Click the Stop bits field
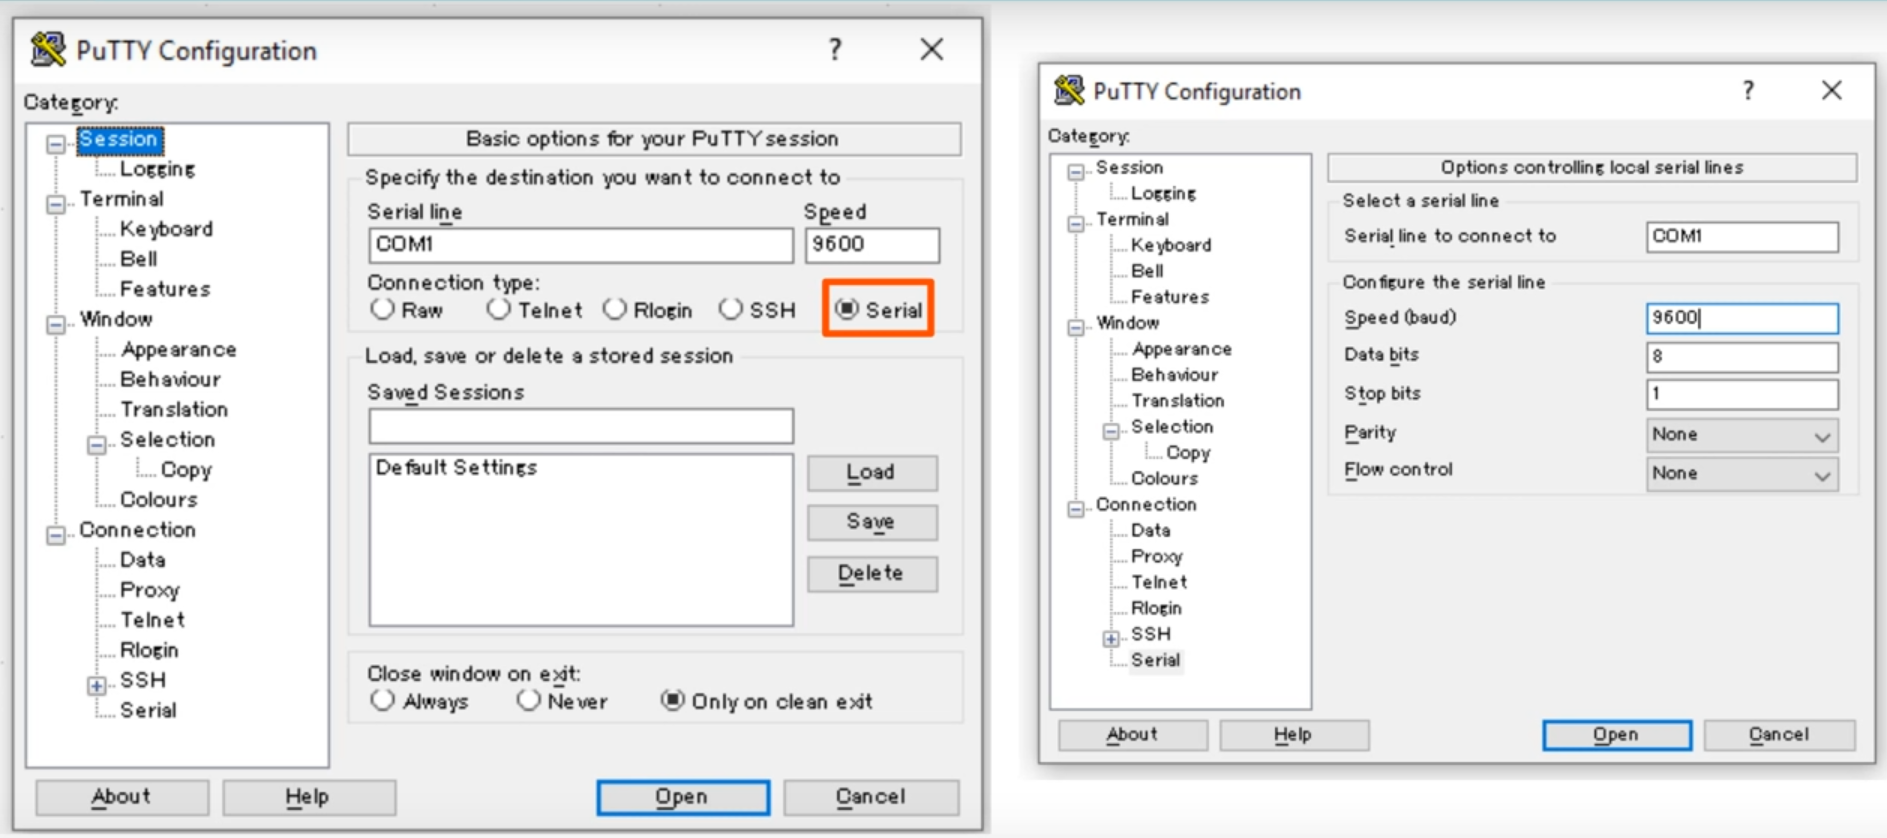Image resolution: width=1887 pixels, height=838 pixels. 1742,394
